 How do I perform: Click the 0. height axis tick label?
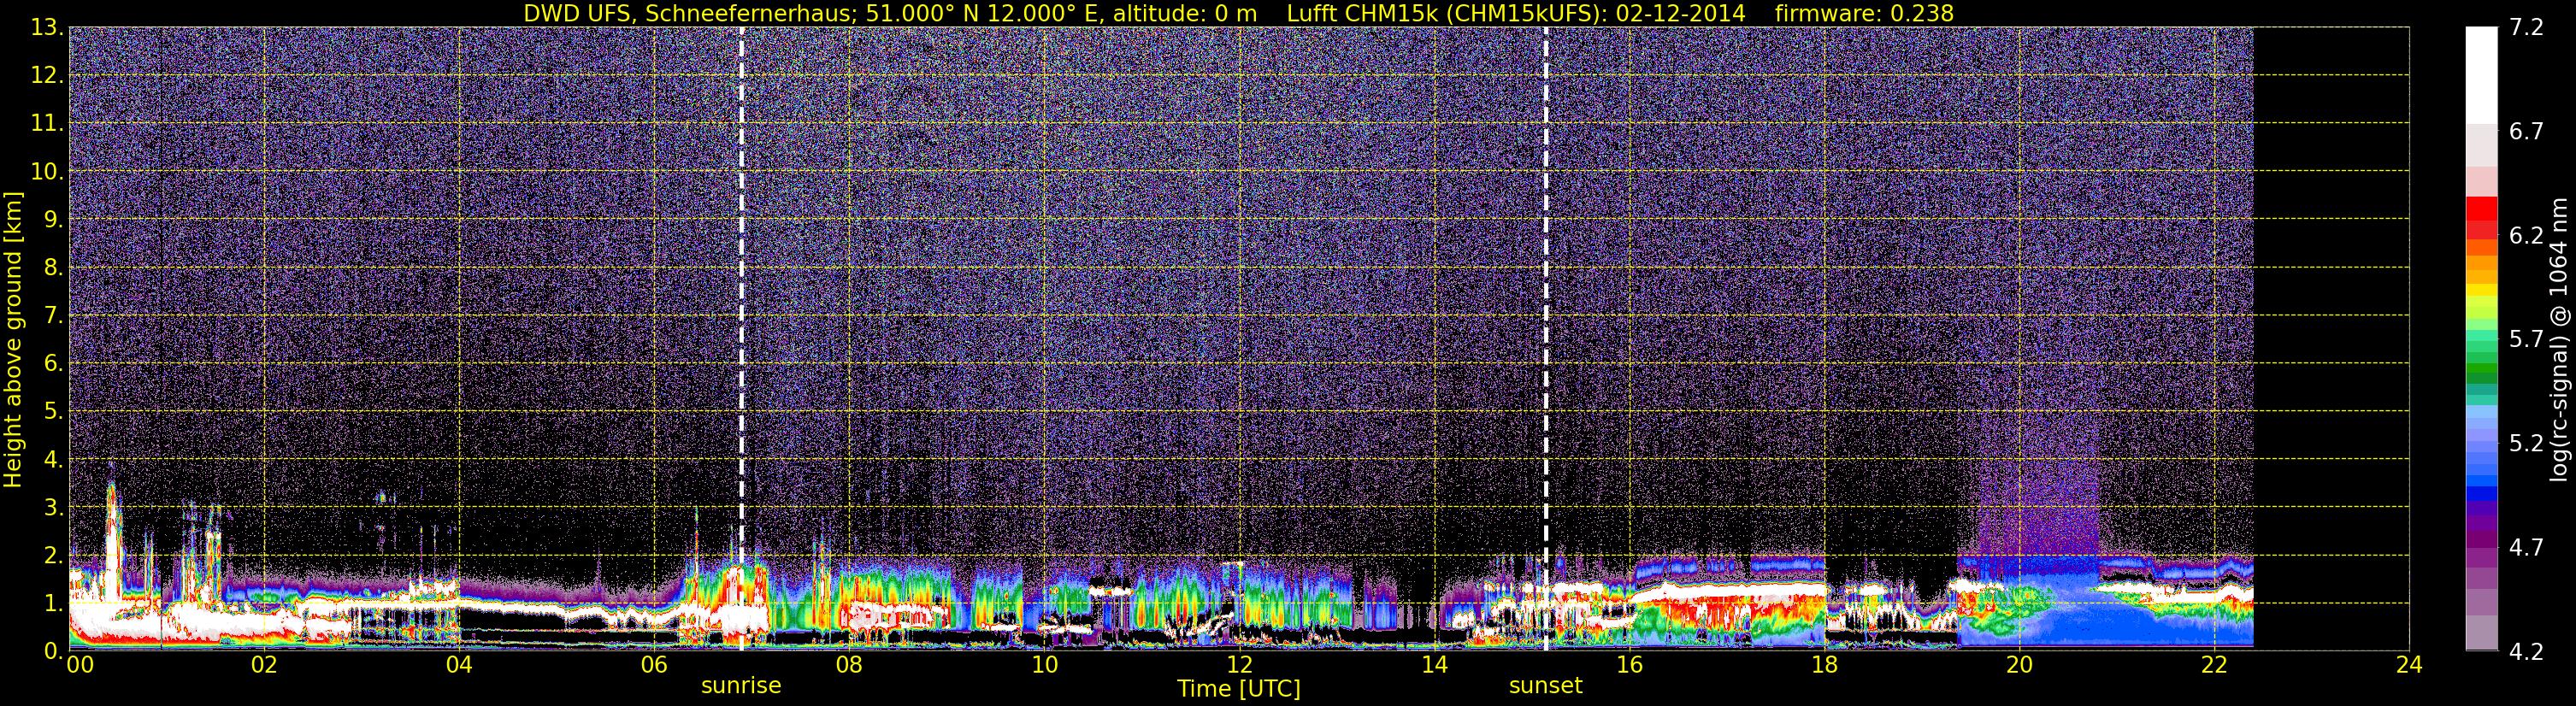[54, 651]
